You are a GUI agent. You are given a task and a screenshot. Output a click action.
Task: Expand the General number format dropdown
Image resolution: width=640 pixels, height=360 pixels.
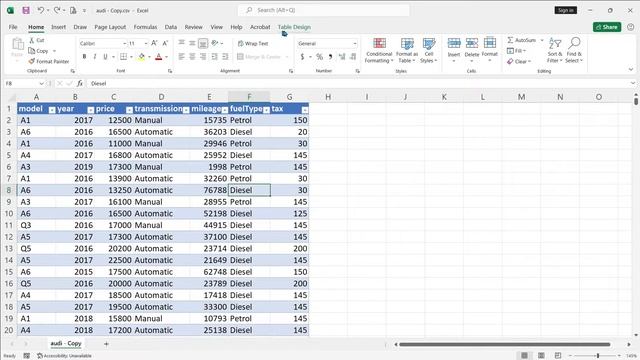pos(355,43)
